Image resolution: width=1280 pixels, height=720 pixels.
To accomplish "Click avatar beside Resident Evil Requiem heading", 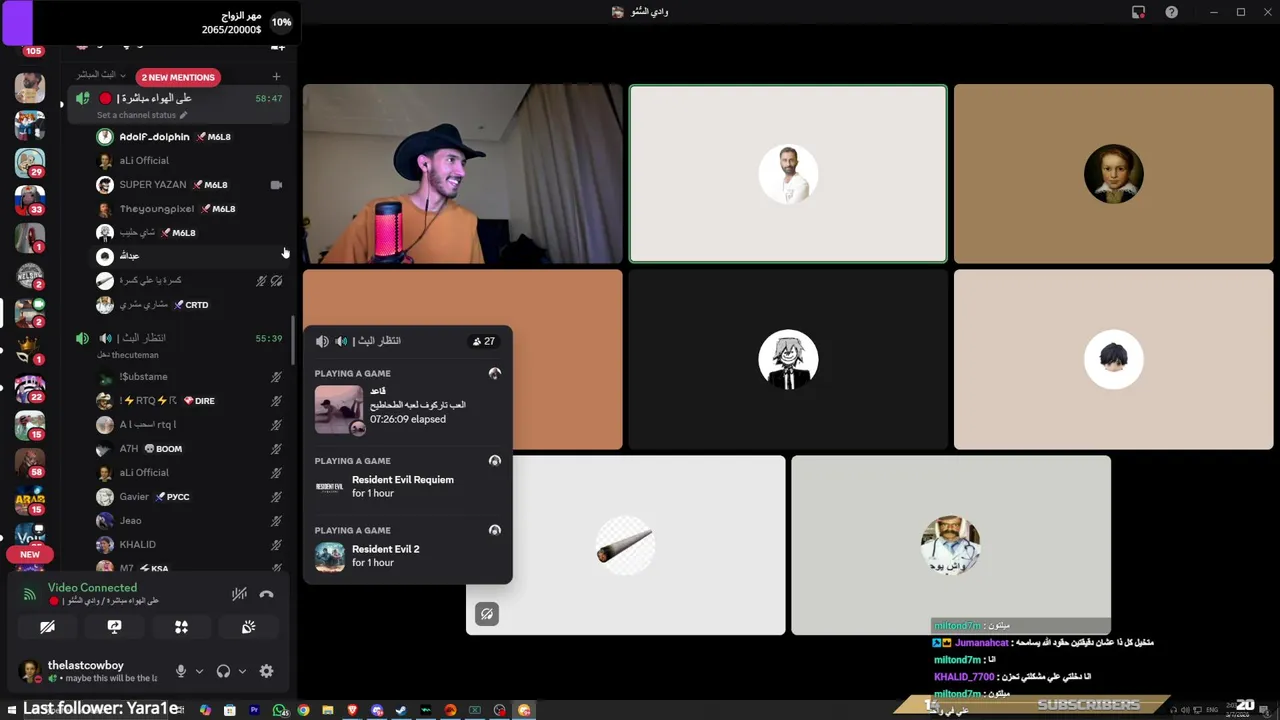I will coord(494,461).
